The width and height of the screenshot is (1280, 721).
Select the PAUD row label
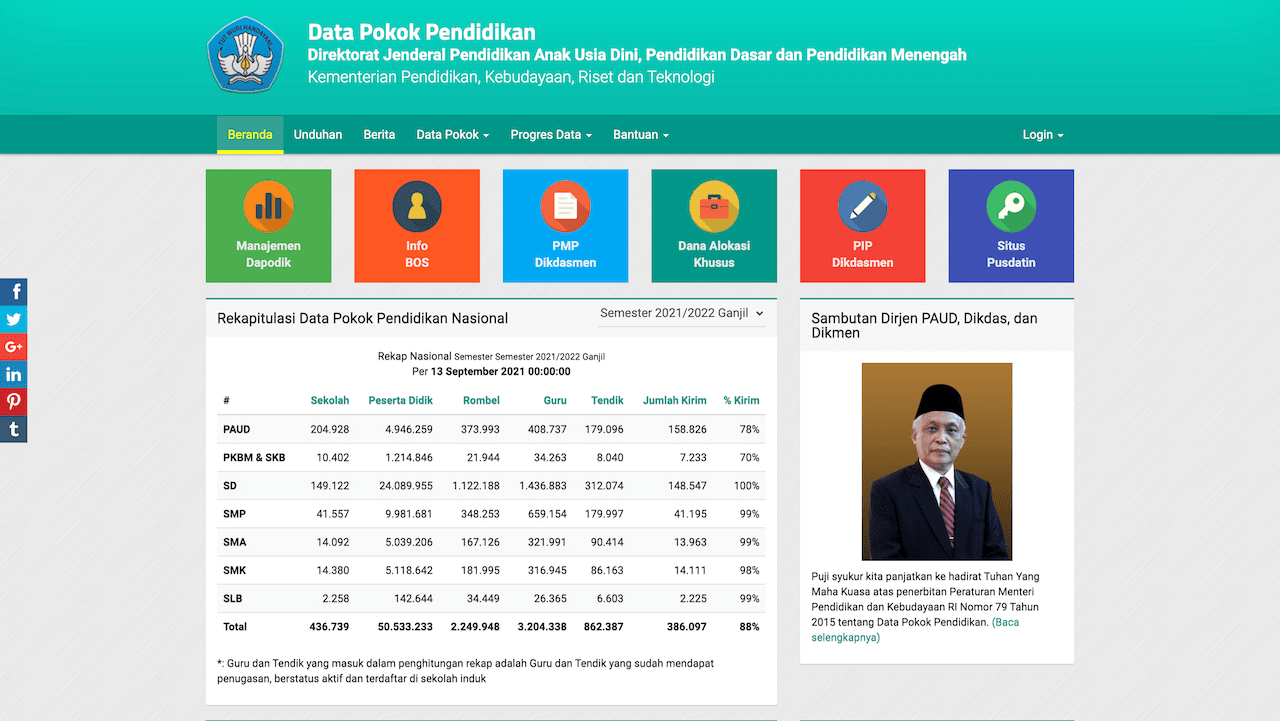(x=236, y=429)
